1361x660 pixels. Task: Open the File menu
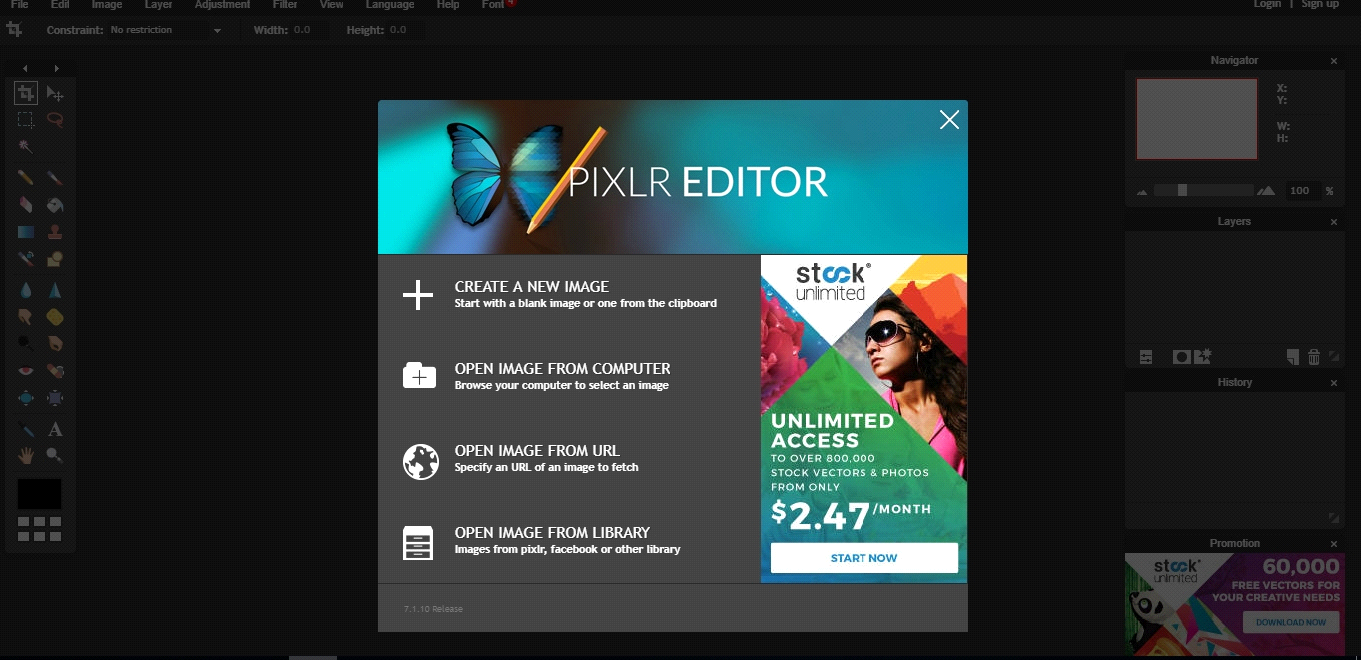(x=19, y=5)
